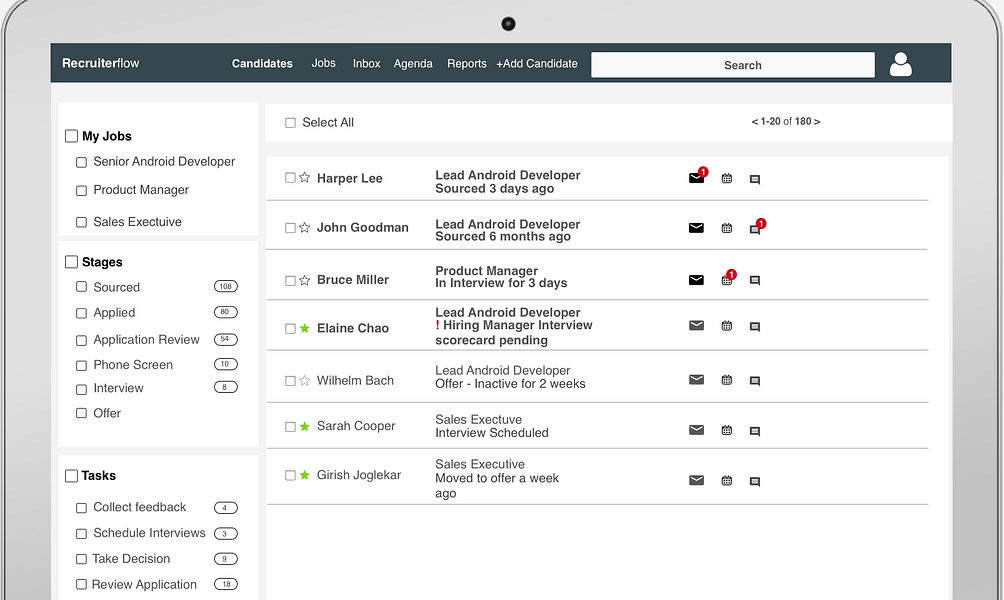This screenshot has height=600, width=1004.
Task: Open the user profile icon
Action: [x=900, y=64]
